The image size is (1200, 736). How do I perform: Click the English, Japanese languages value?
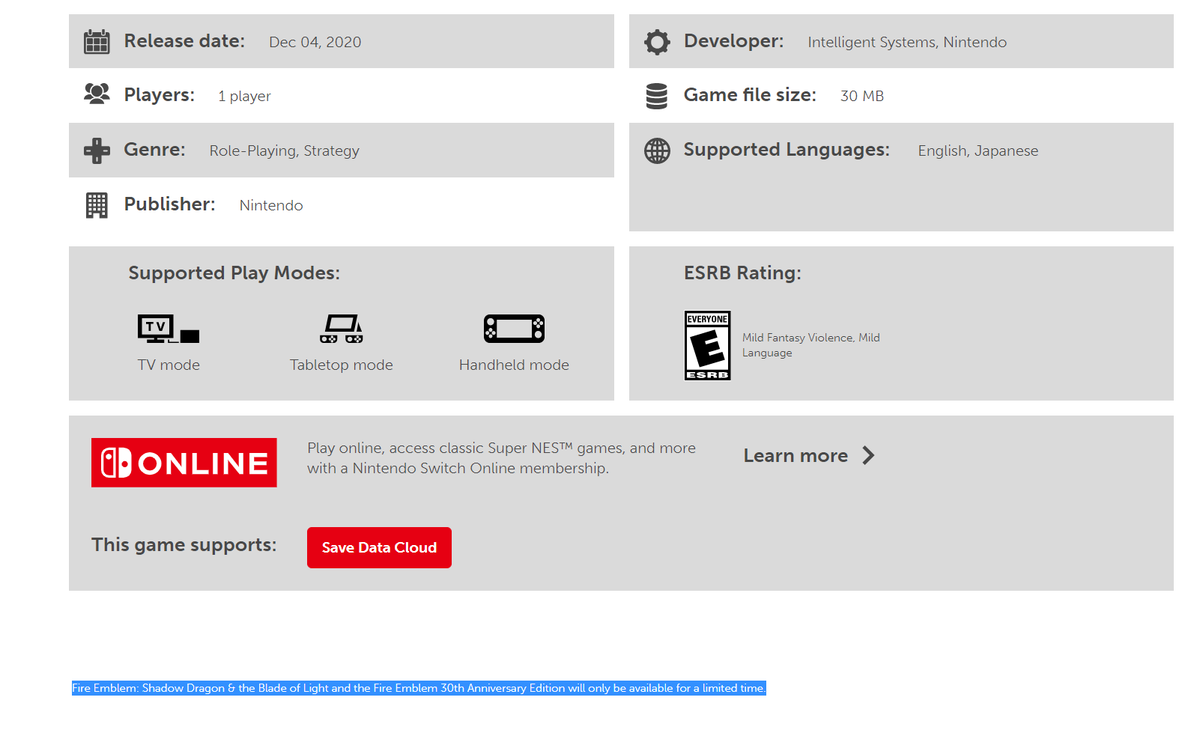click(x=978, y=151)
